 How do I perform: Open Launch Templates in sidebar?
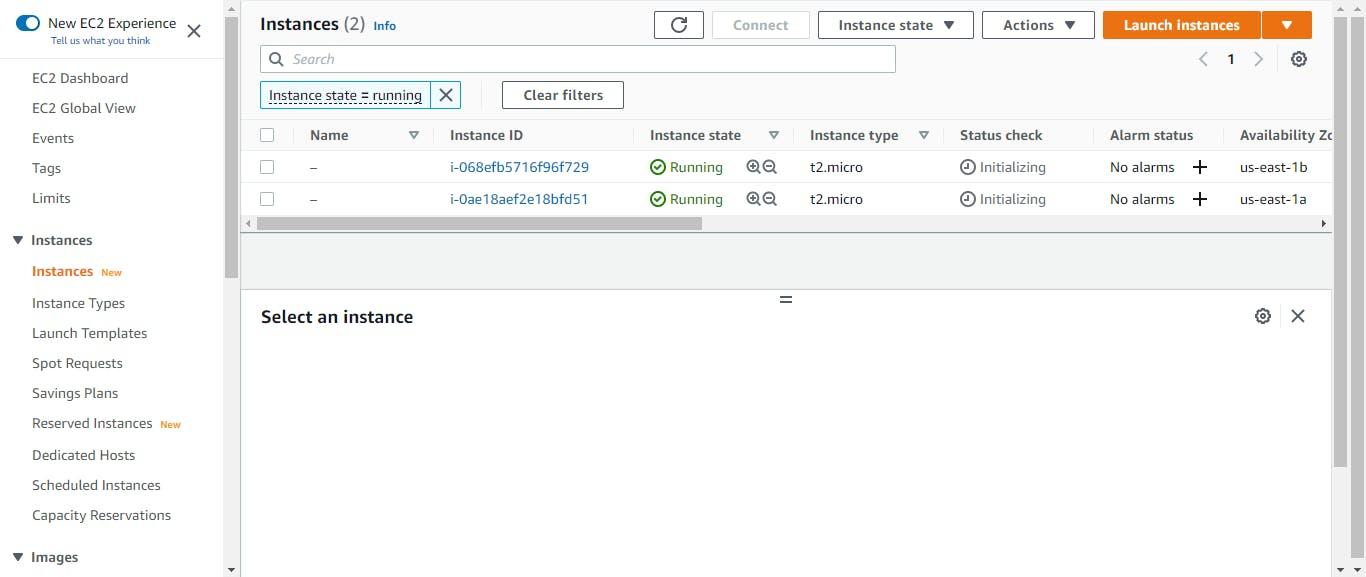click(89, 333)
